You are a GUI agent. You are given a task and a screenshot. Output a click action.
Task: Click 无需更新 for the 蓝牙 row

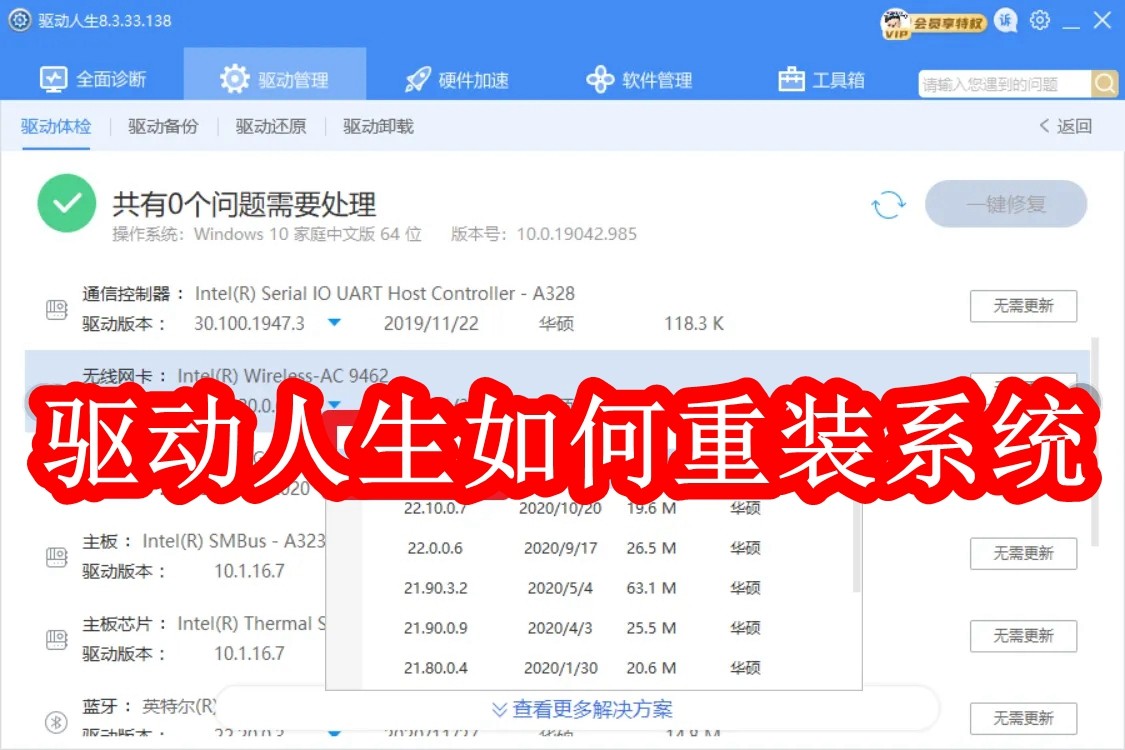pos(1023,718)
